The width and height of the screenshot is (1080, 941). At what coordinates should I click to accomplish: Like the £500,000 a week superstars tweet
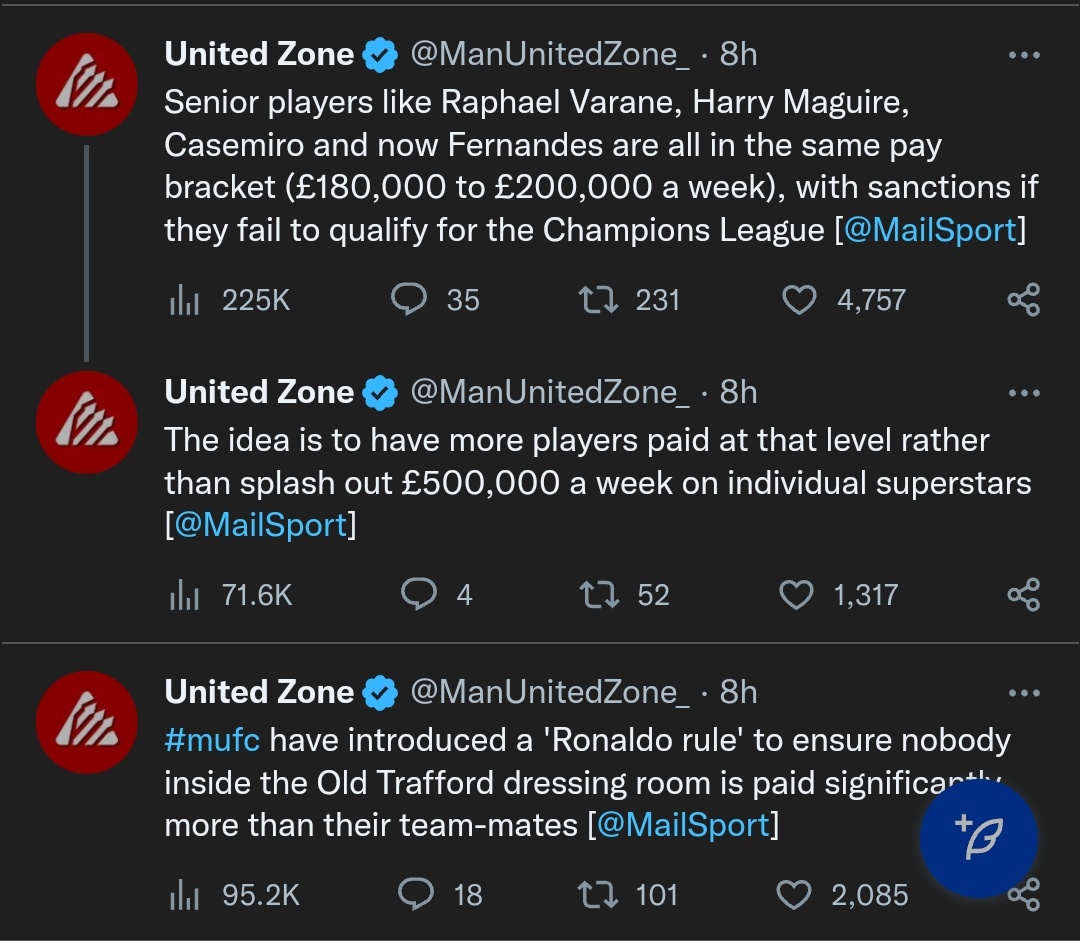pos(796,595)
